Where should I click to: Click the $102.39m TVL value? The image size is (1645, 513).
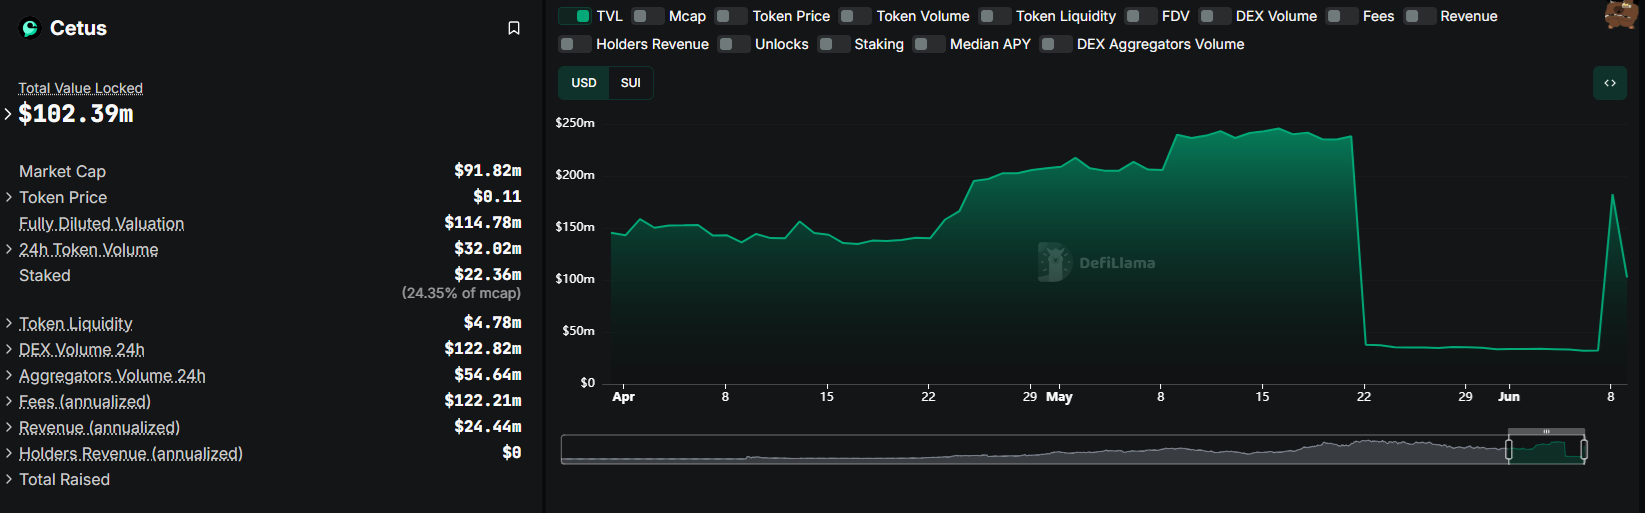(76, 114)
